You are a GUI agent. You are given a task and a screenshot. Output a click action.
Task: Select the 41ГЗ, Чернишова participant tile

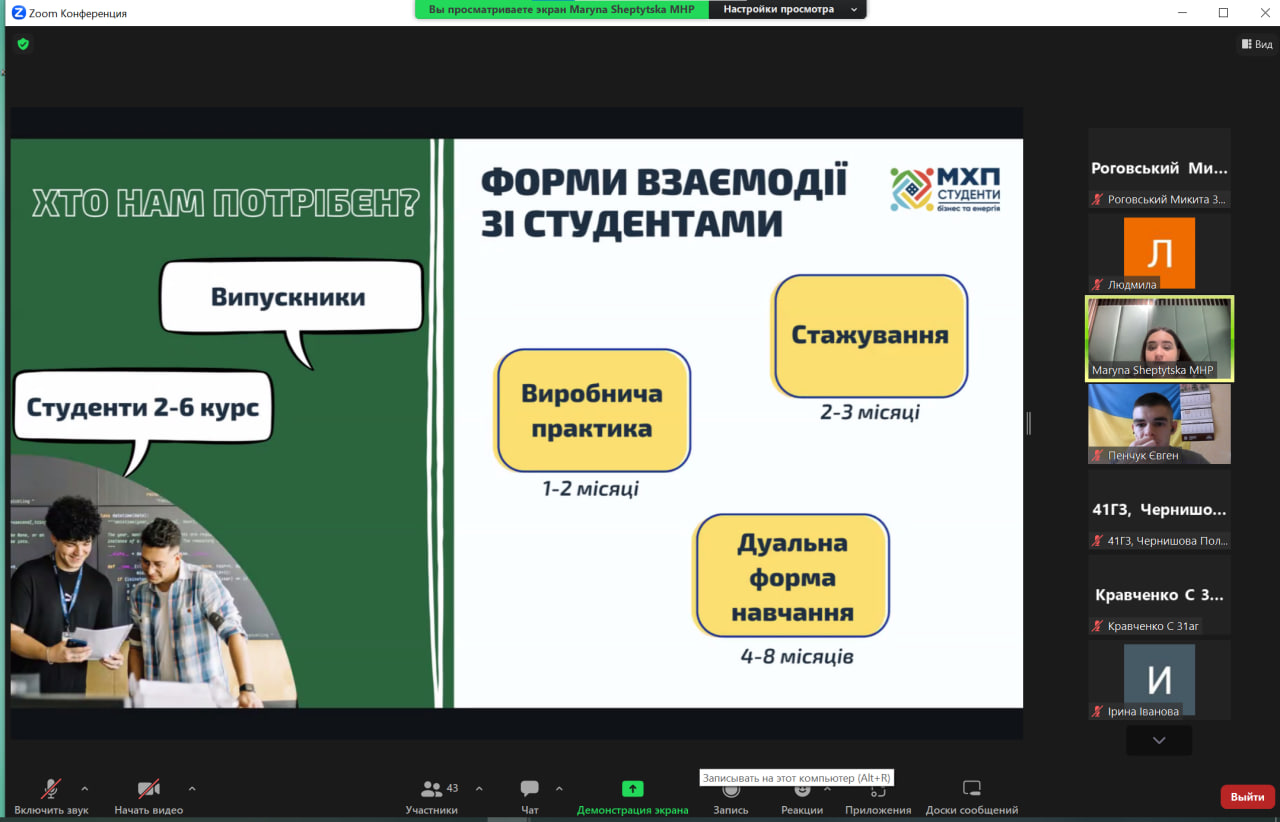point(1160,509)
